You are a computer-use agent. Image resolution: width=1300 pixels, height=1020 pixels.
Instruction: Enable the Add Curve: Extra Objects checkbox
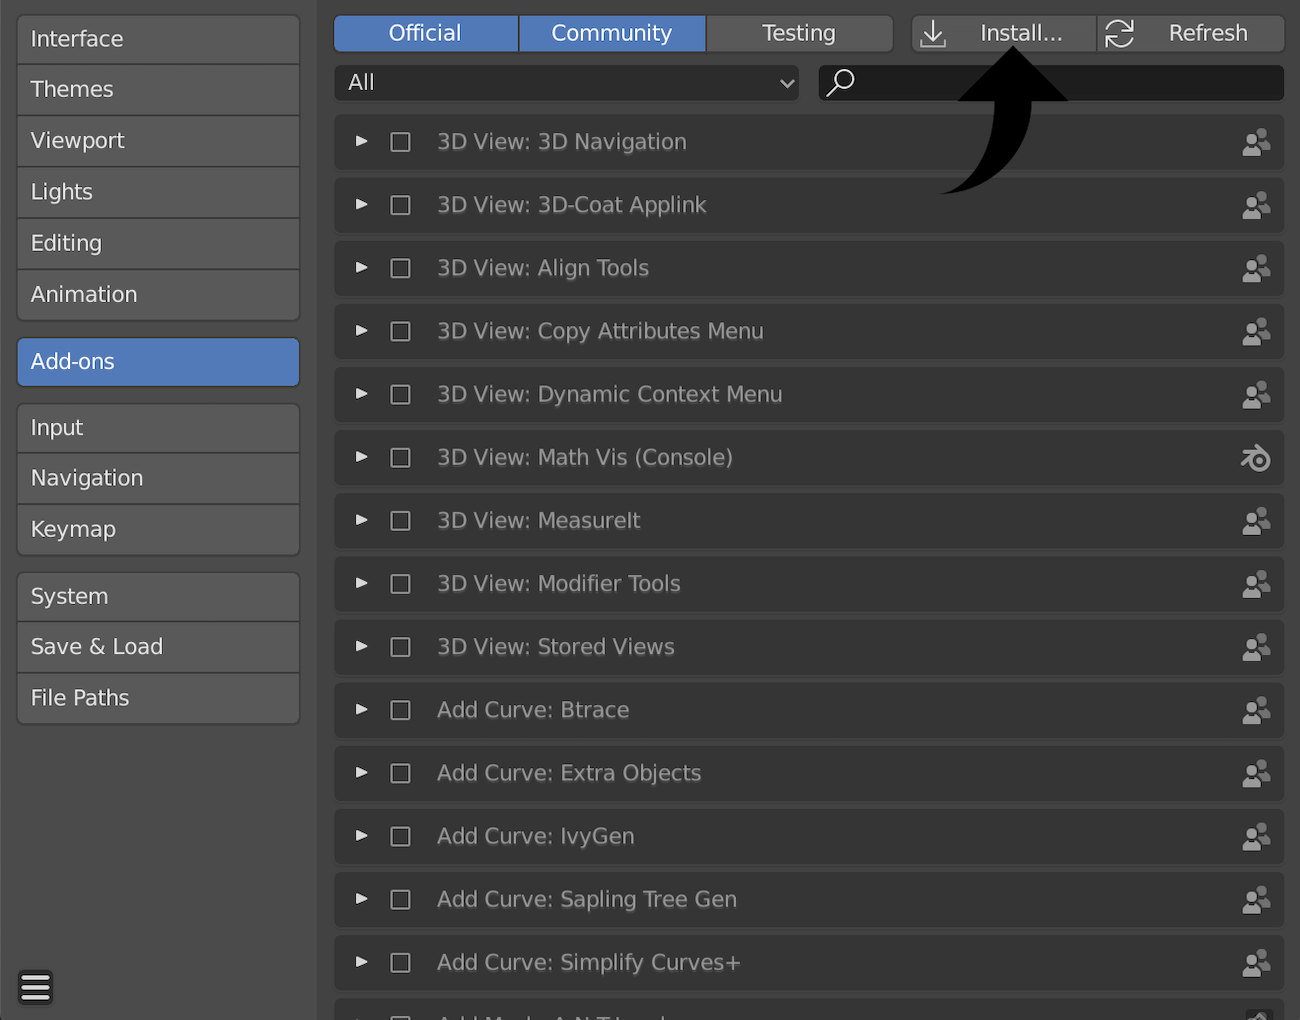pyautogui.click(x=400, y=773)
